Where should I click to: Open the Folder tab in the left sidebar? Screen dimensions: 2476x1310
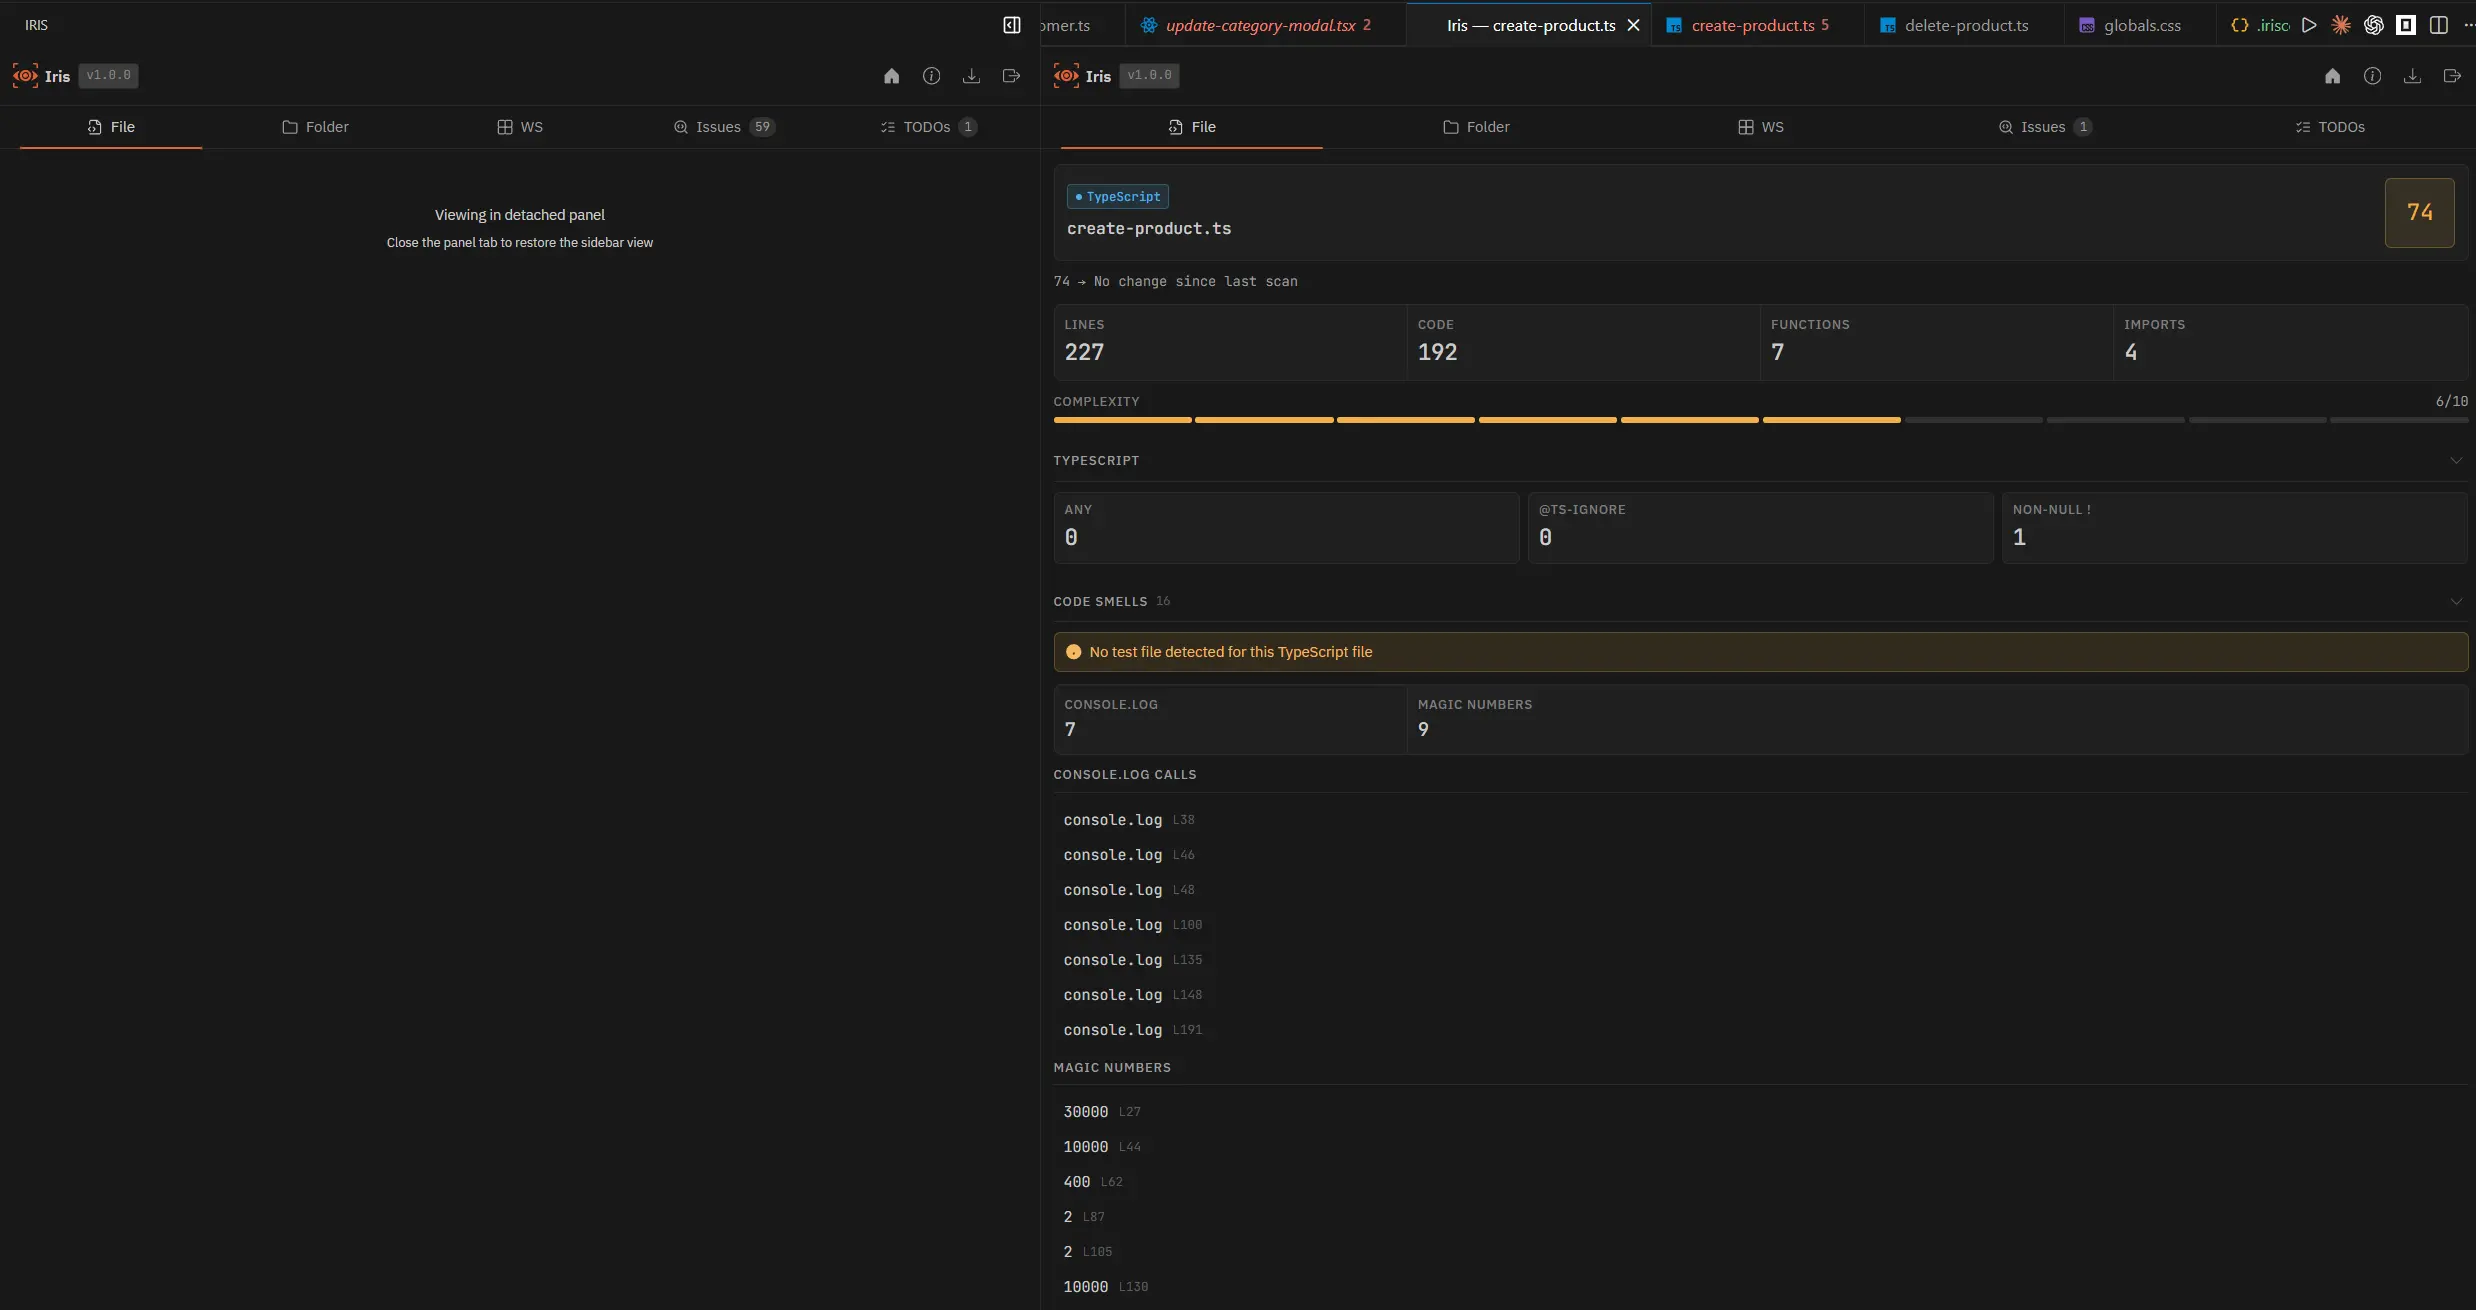point(315,127)
